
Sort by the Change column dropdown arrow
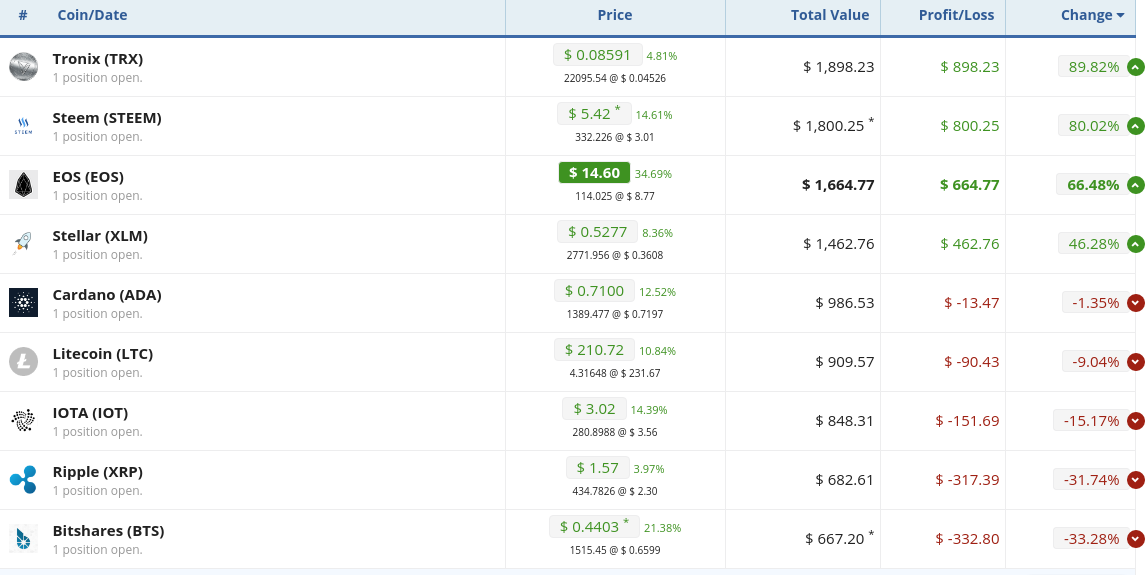click(x=1120, y=15)
